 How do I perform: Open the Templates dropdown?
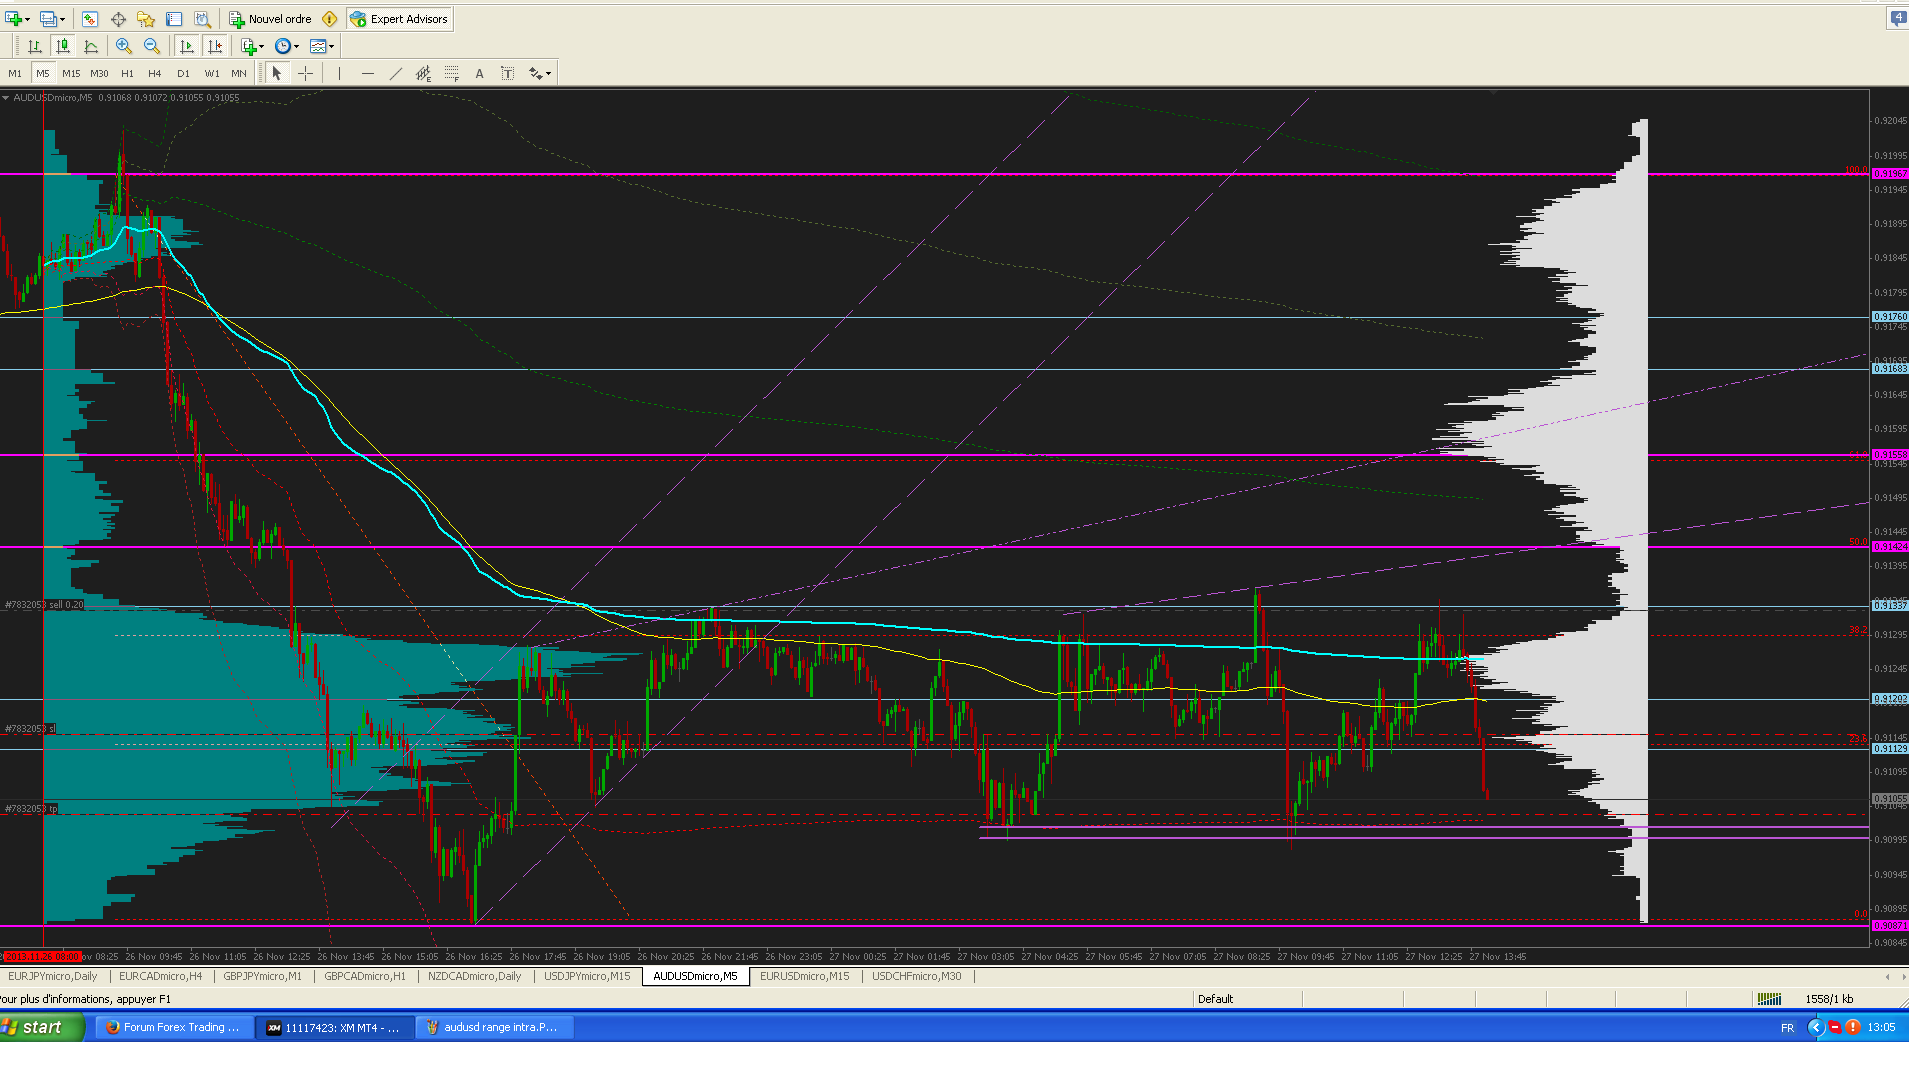(321, 46)
